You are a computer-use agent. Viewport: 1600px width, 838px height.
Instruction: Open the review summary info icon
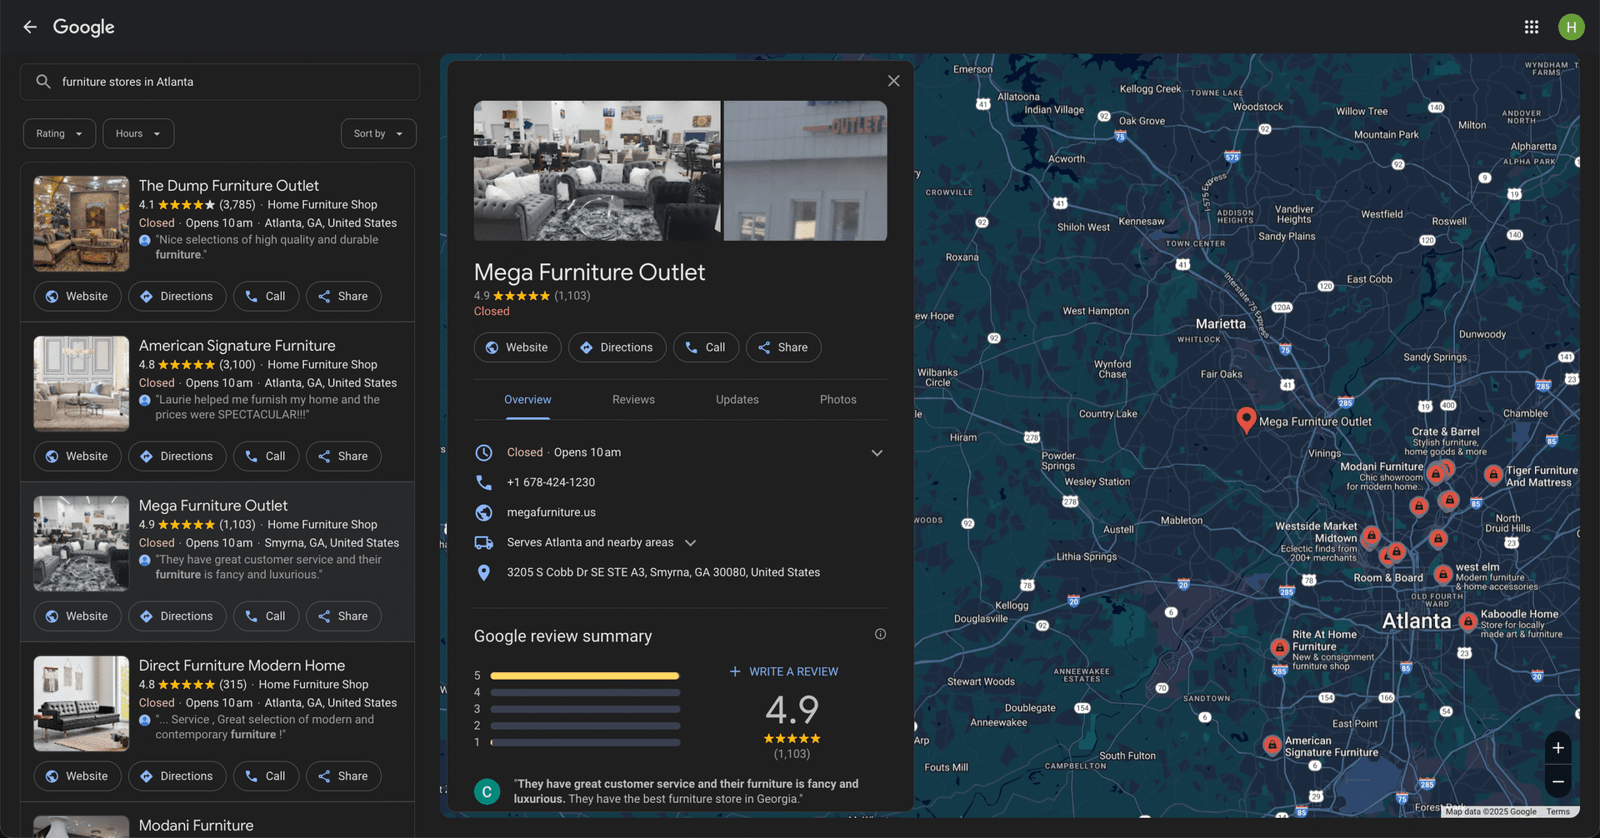pos(880,634)
